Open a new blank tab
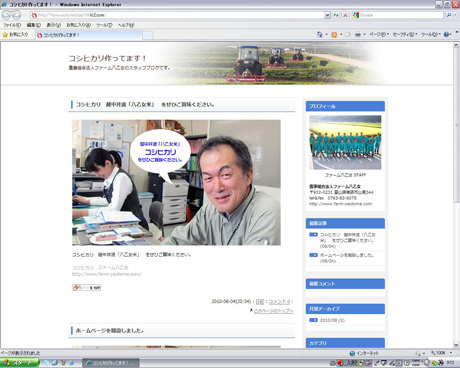Viewport: 460px width, 368px height. pyautogui.click(x=148, y=35)
